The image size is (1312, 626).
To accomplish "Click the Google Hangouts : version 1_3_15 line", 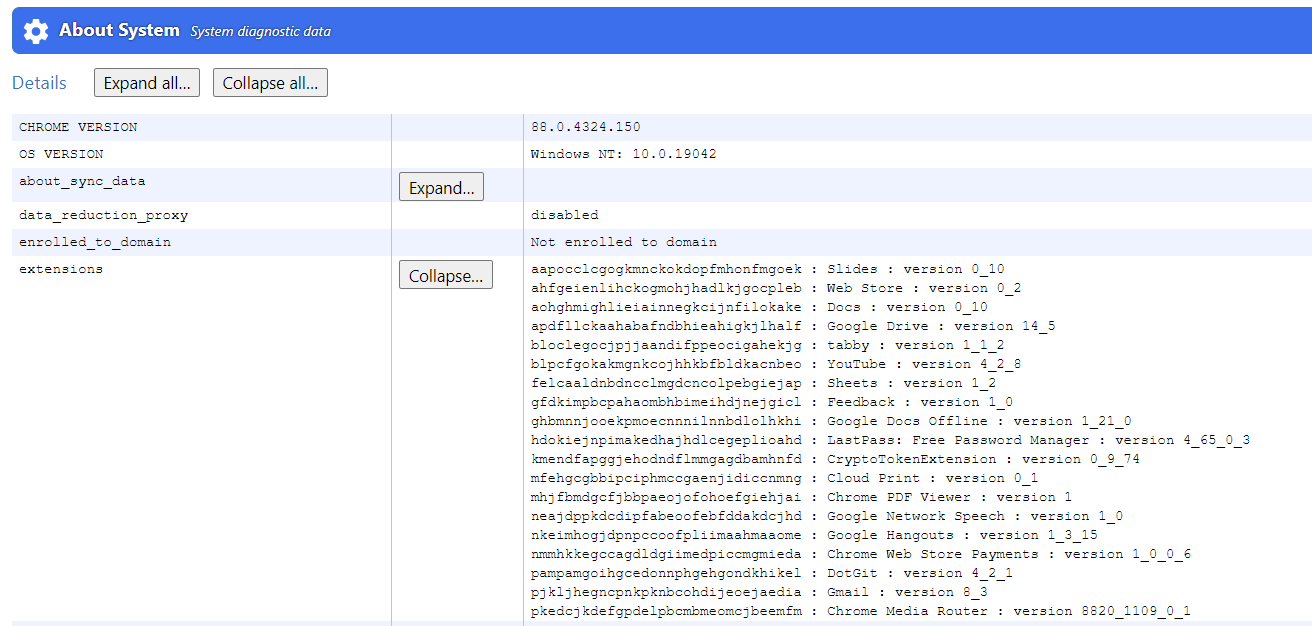I will pyautogui.click(x=814, y=535).
